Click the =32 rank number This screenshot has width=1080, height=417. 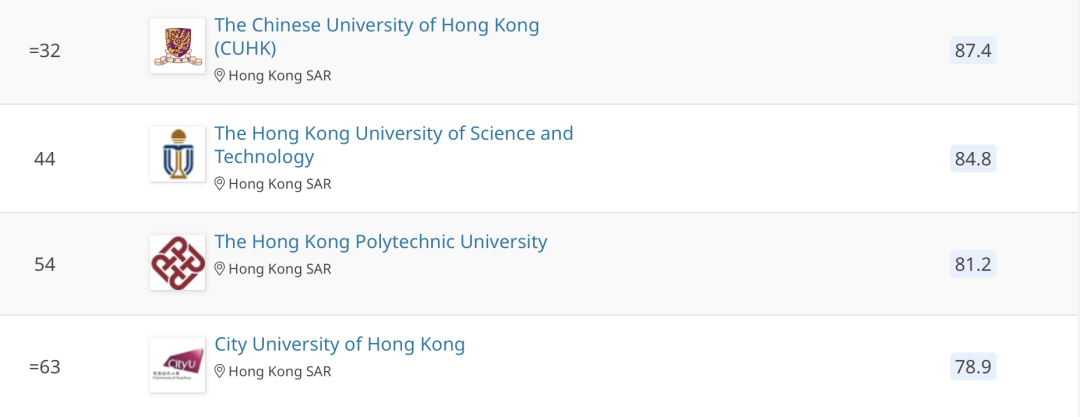(x=45, y=50)
